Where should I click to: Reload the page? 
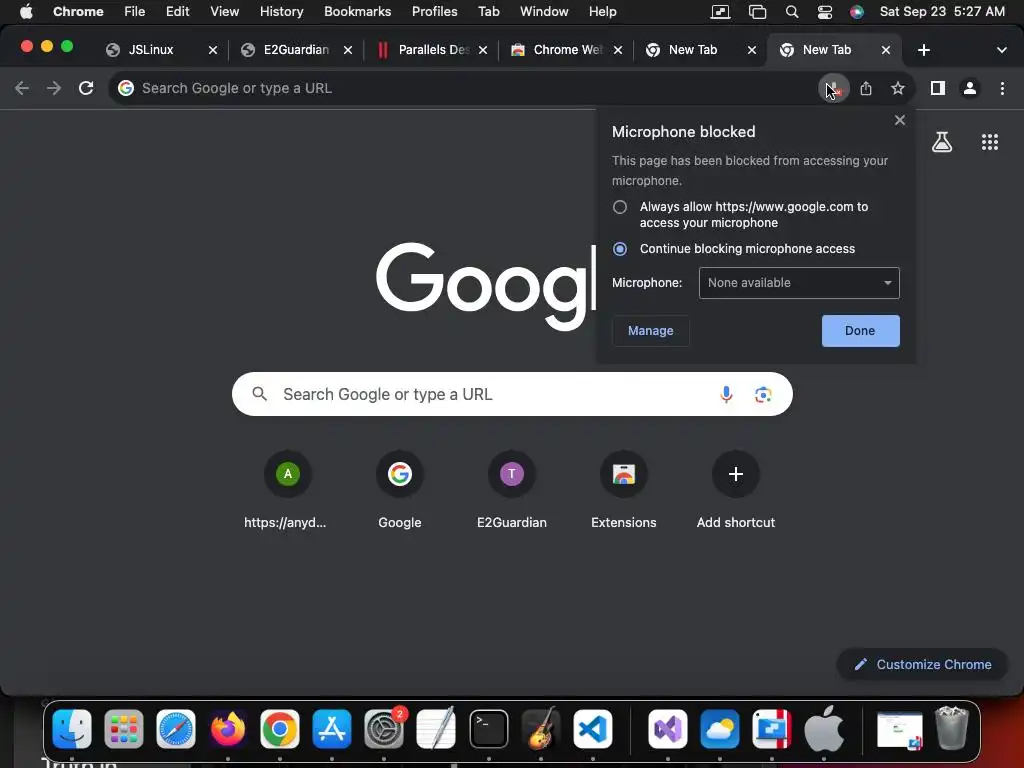(x=86, y=88)
